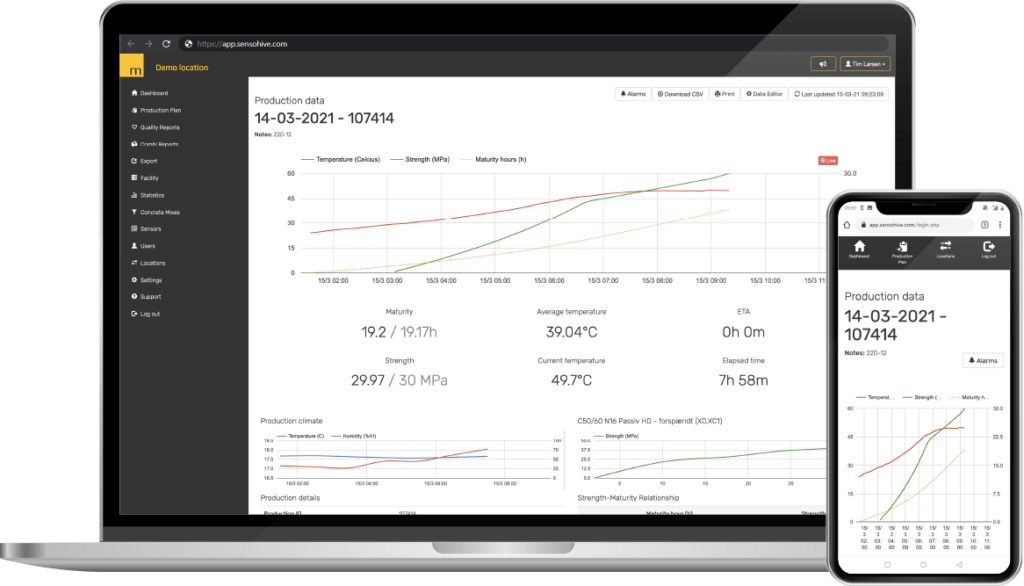1024x586 pixels.
Task: Click the phone back navigation triangle
Action: click(x=959, y=564)
